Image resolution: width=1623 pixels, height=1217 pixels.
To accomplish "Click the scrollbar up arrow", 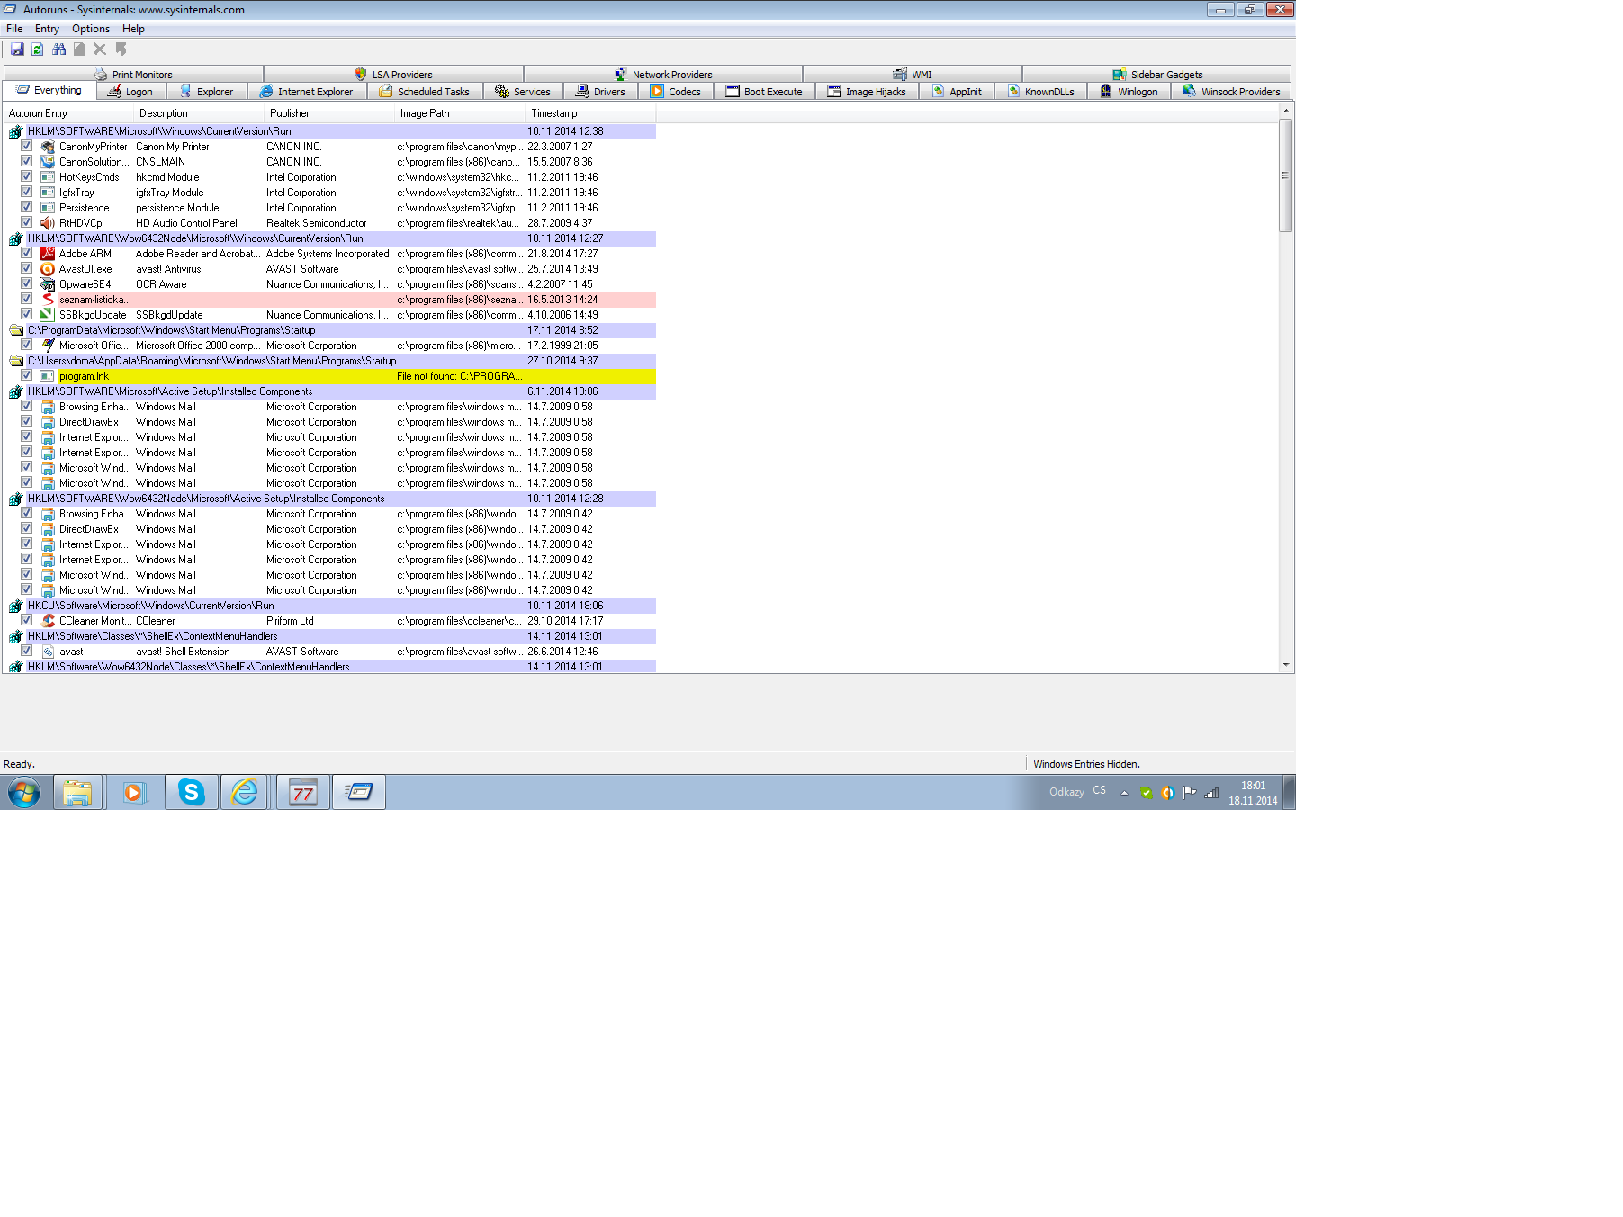I will coord(1285,111).
